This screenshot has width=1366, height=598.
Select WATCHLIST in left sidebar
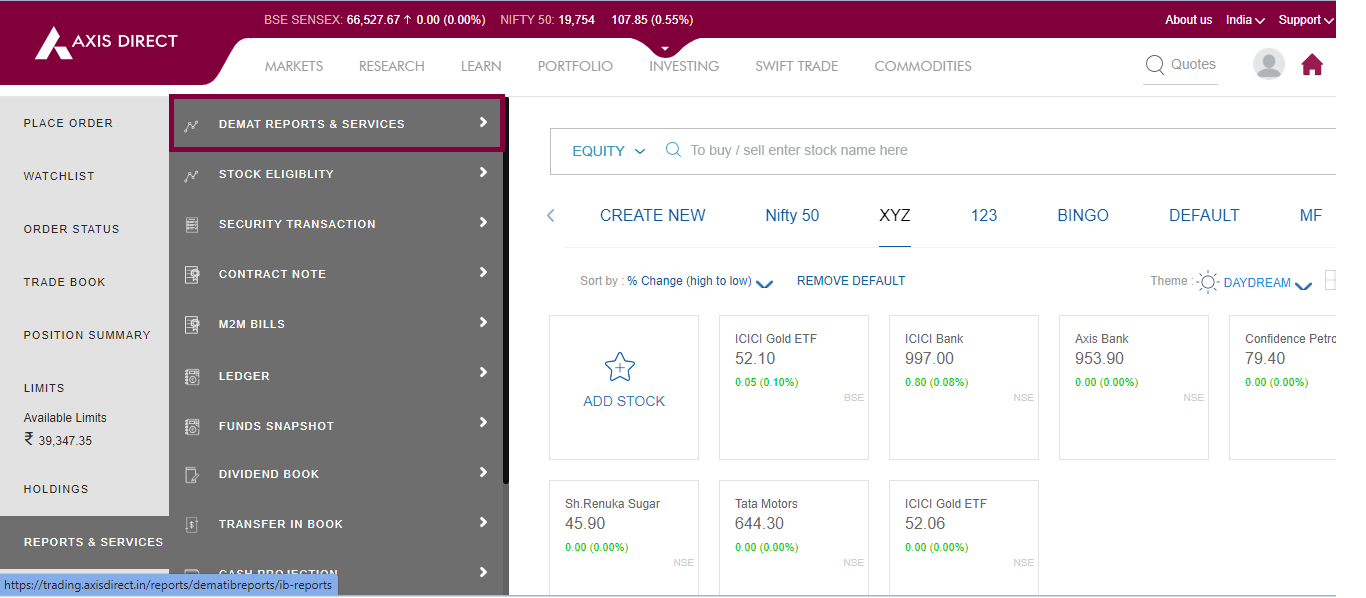(59, 176)
